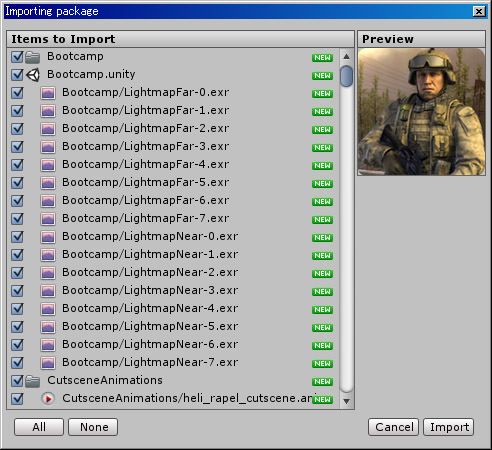Toggle the LightmapFar-3.exr checkbox

click(17, 147)
